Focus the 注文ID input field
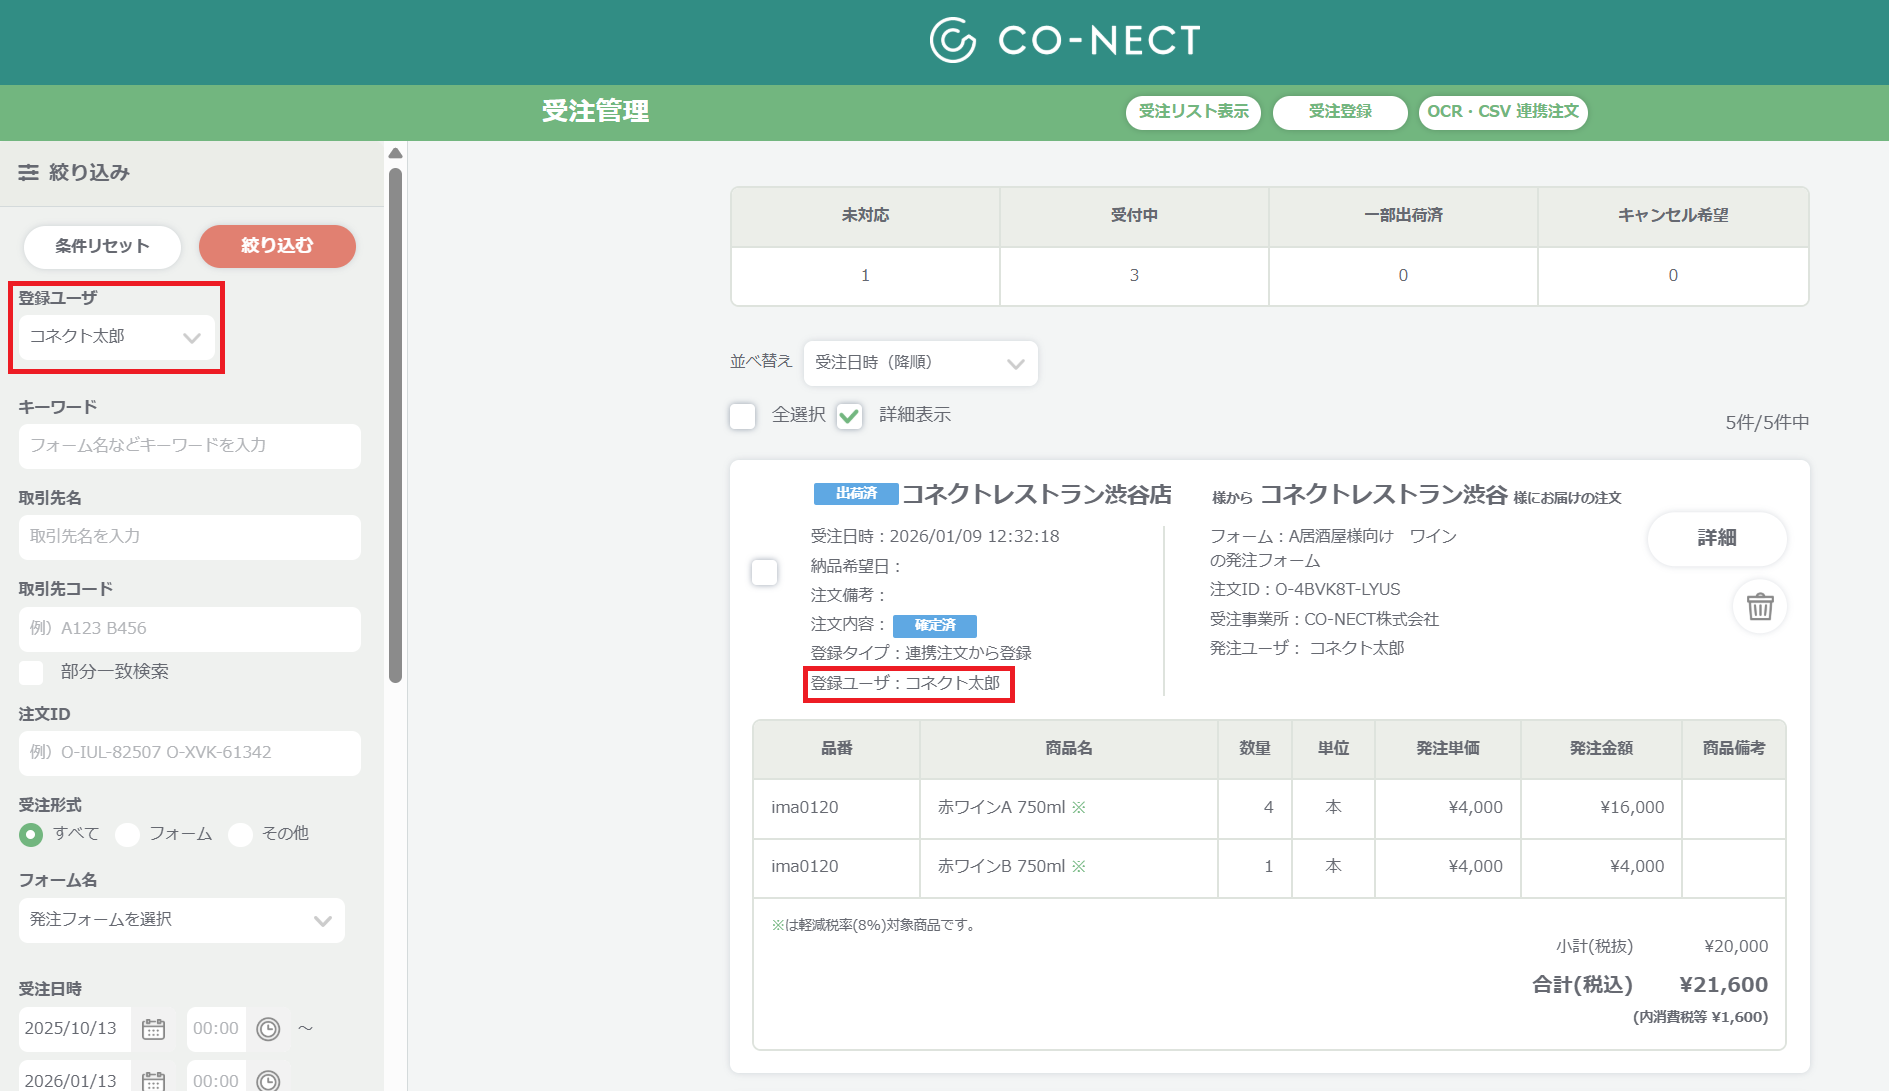The height and width of the screenshot is (1091, 1889). pos(190,753)
